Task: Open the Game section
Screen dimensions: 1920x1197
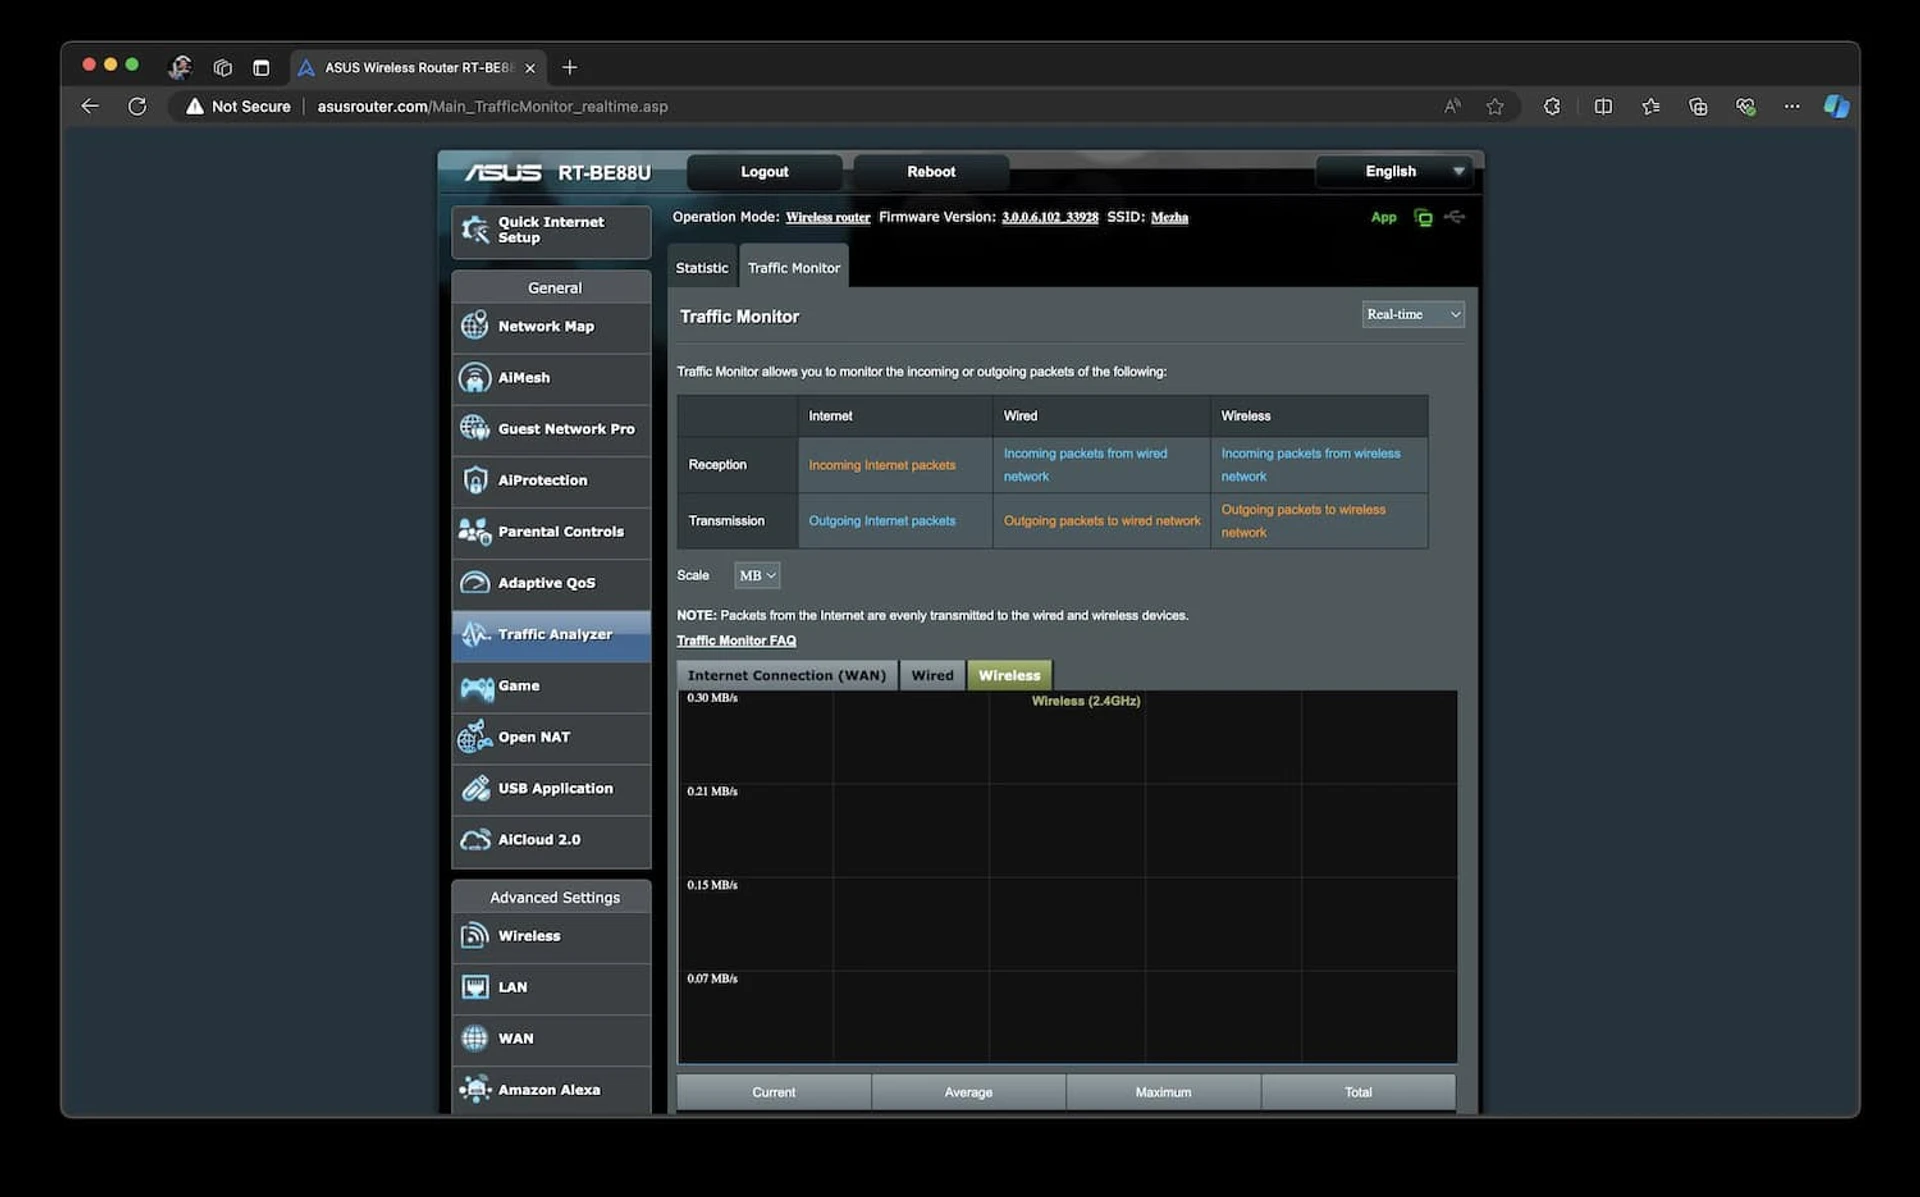Action: pos(551,686)
